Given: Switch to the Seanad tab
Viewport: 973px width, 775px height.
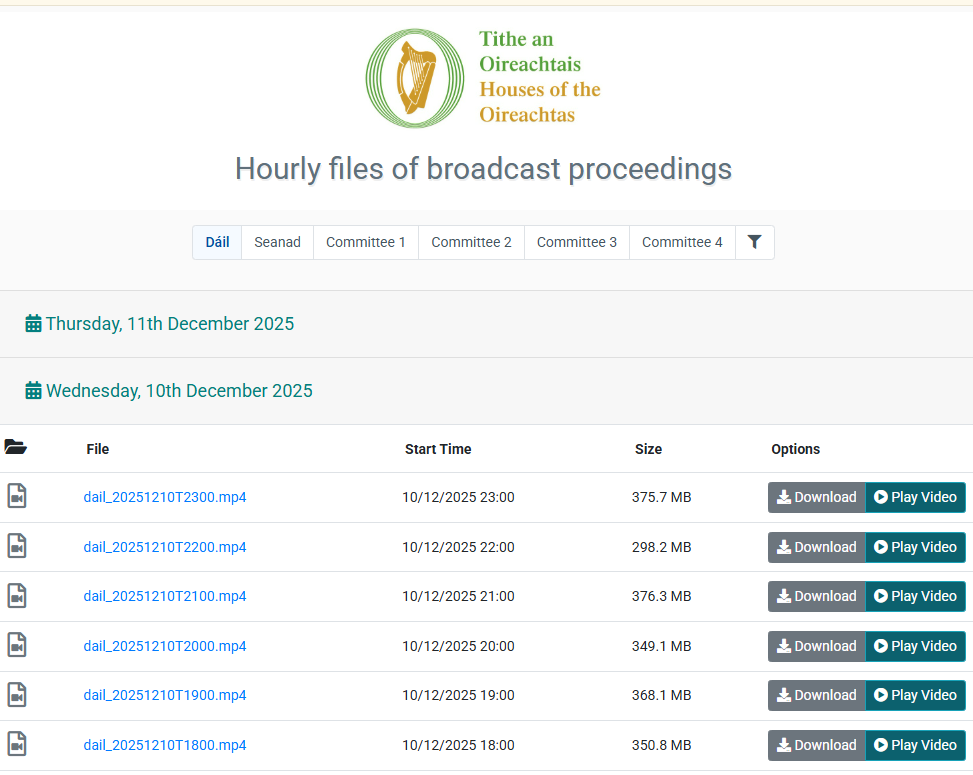Looking at the screenshot, I should point(277,242).
